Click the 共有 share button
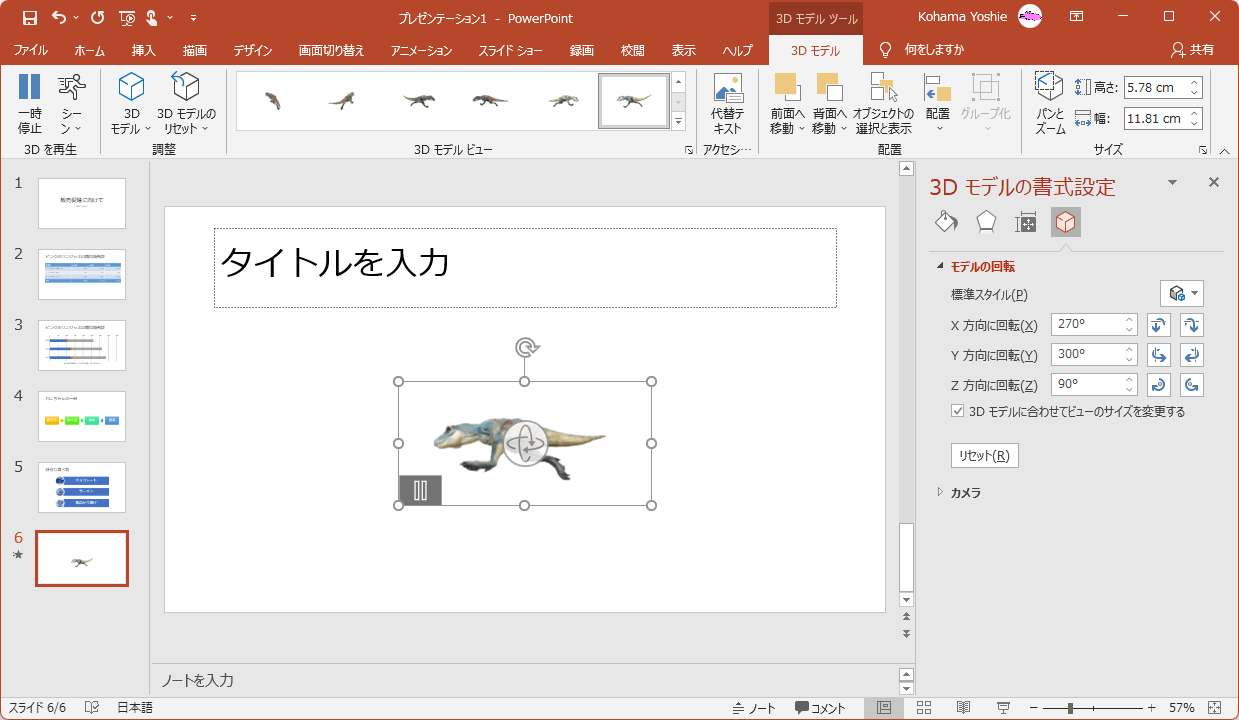Viewport: 1239px width, 720px height. tap(1192, 50)
